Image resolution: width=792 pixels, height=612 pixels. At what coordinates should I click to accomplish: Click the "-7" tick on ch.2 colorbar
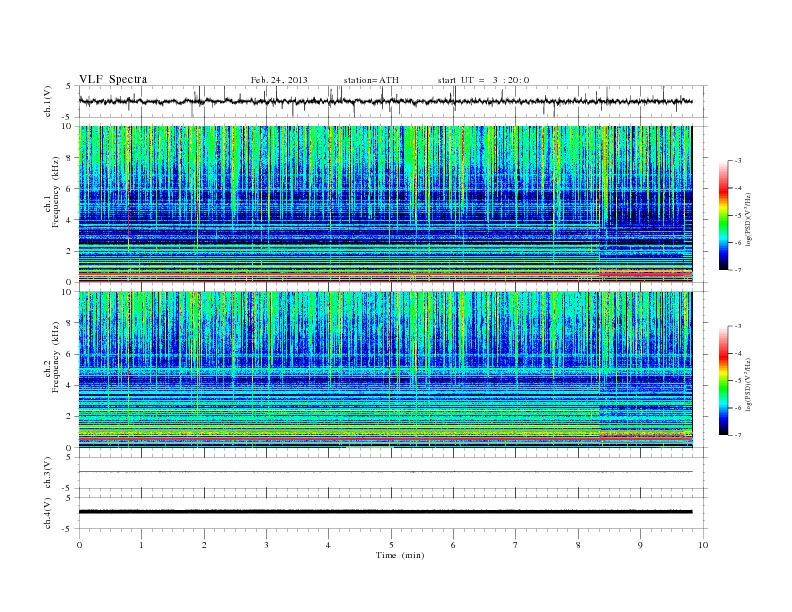pyautogui.click(x=738, y=435)
